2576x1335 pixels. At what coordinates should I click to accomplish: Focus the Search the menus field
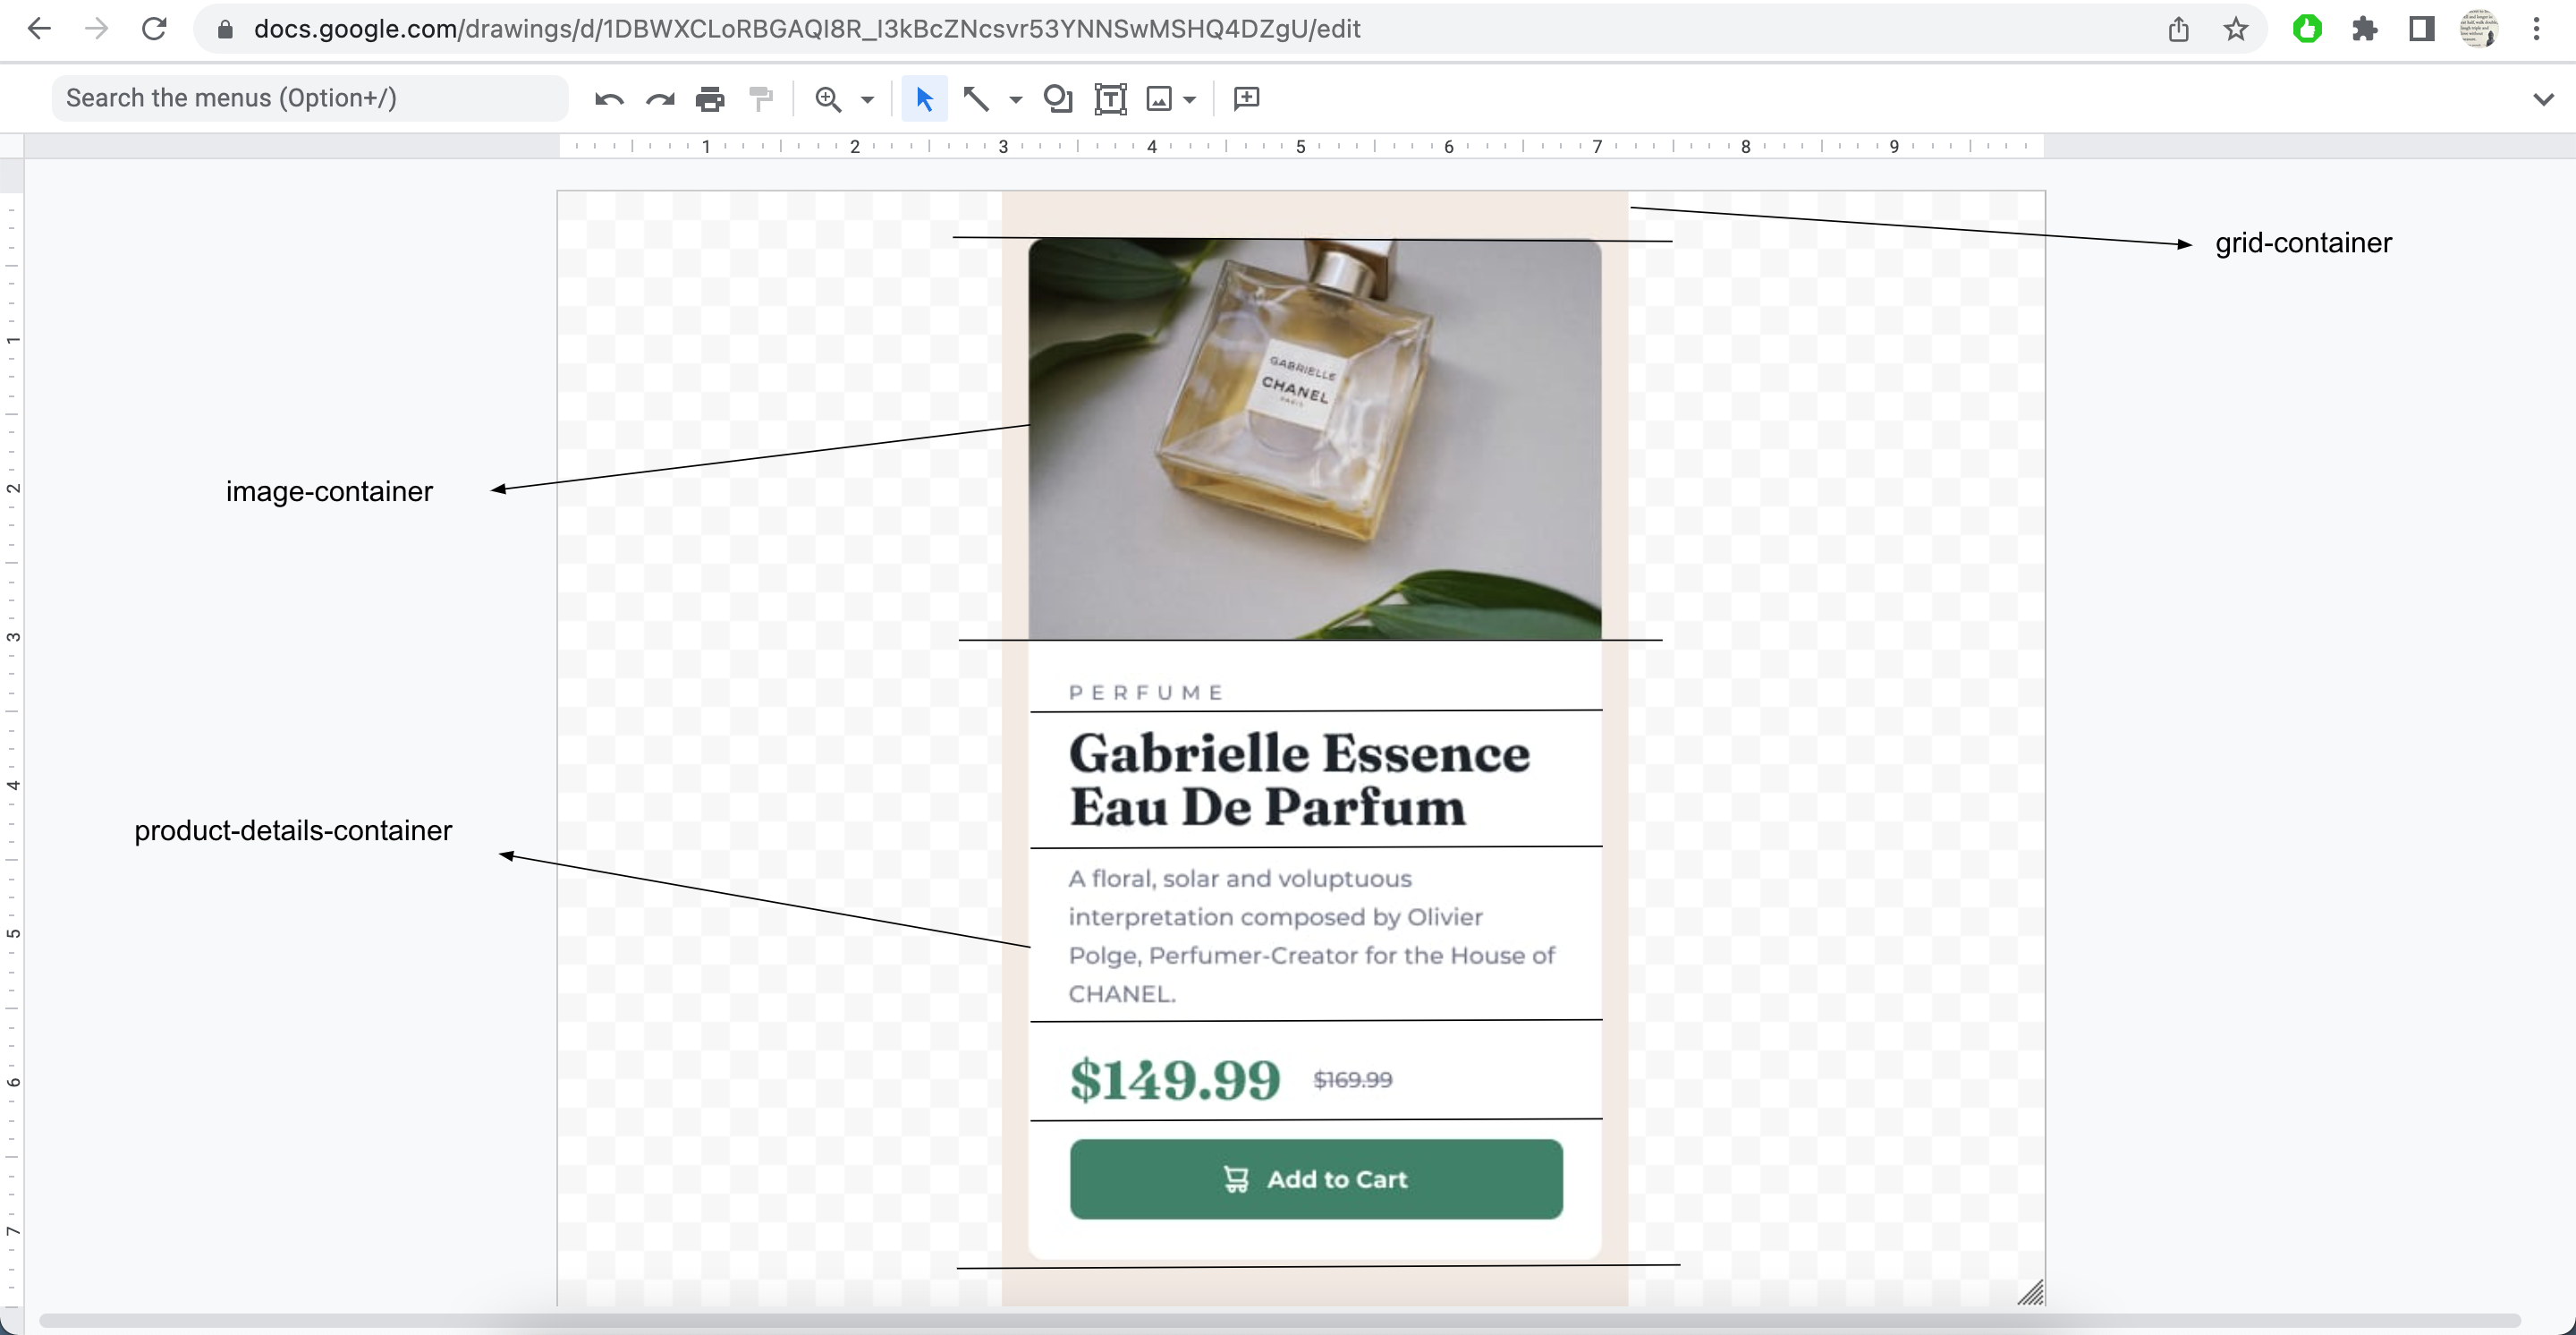point(310,98)
